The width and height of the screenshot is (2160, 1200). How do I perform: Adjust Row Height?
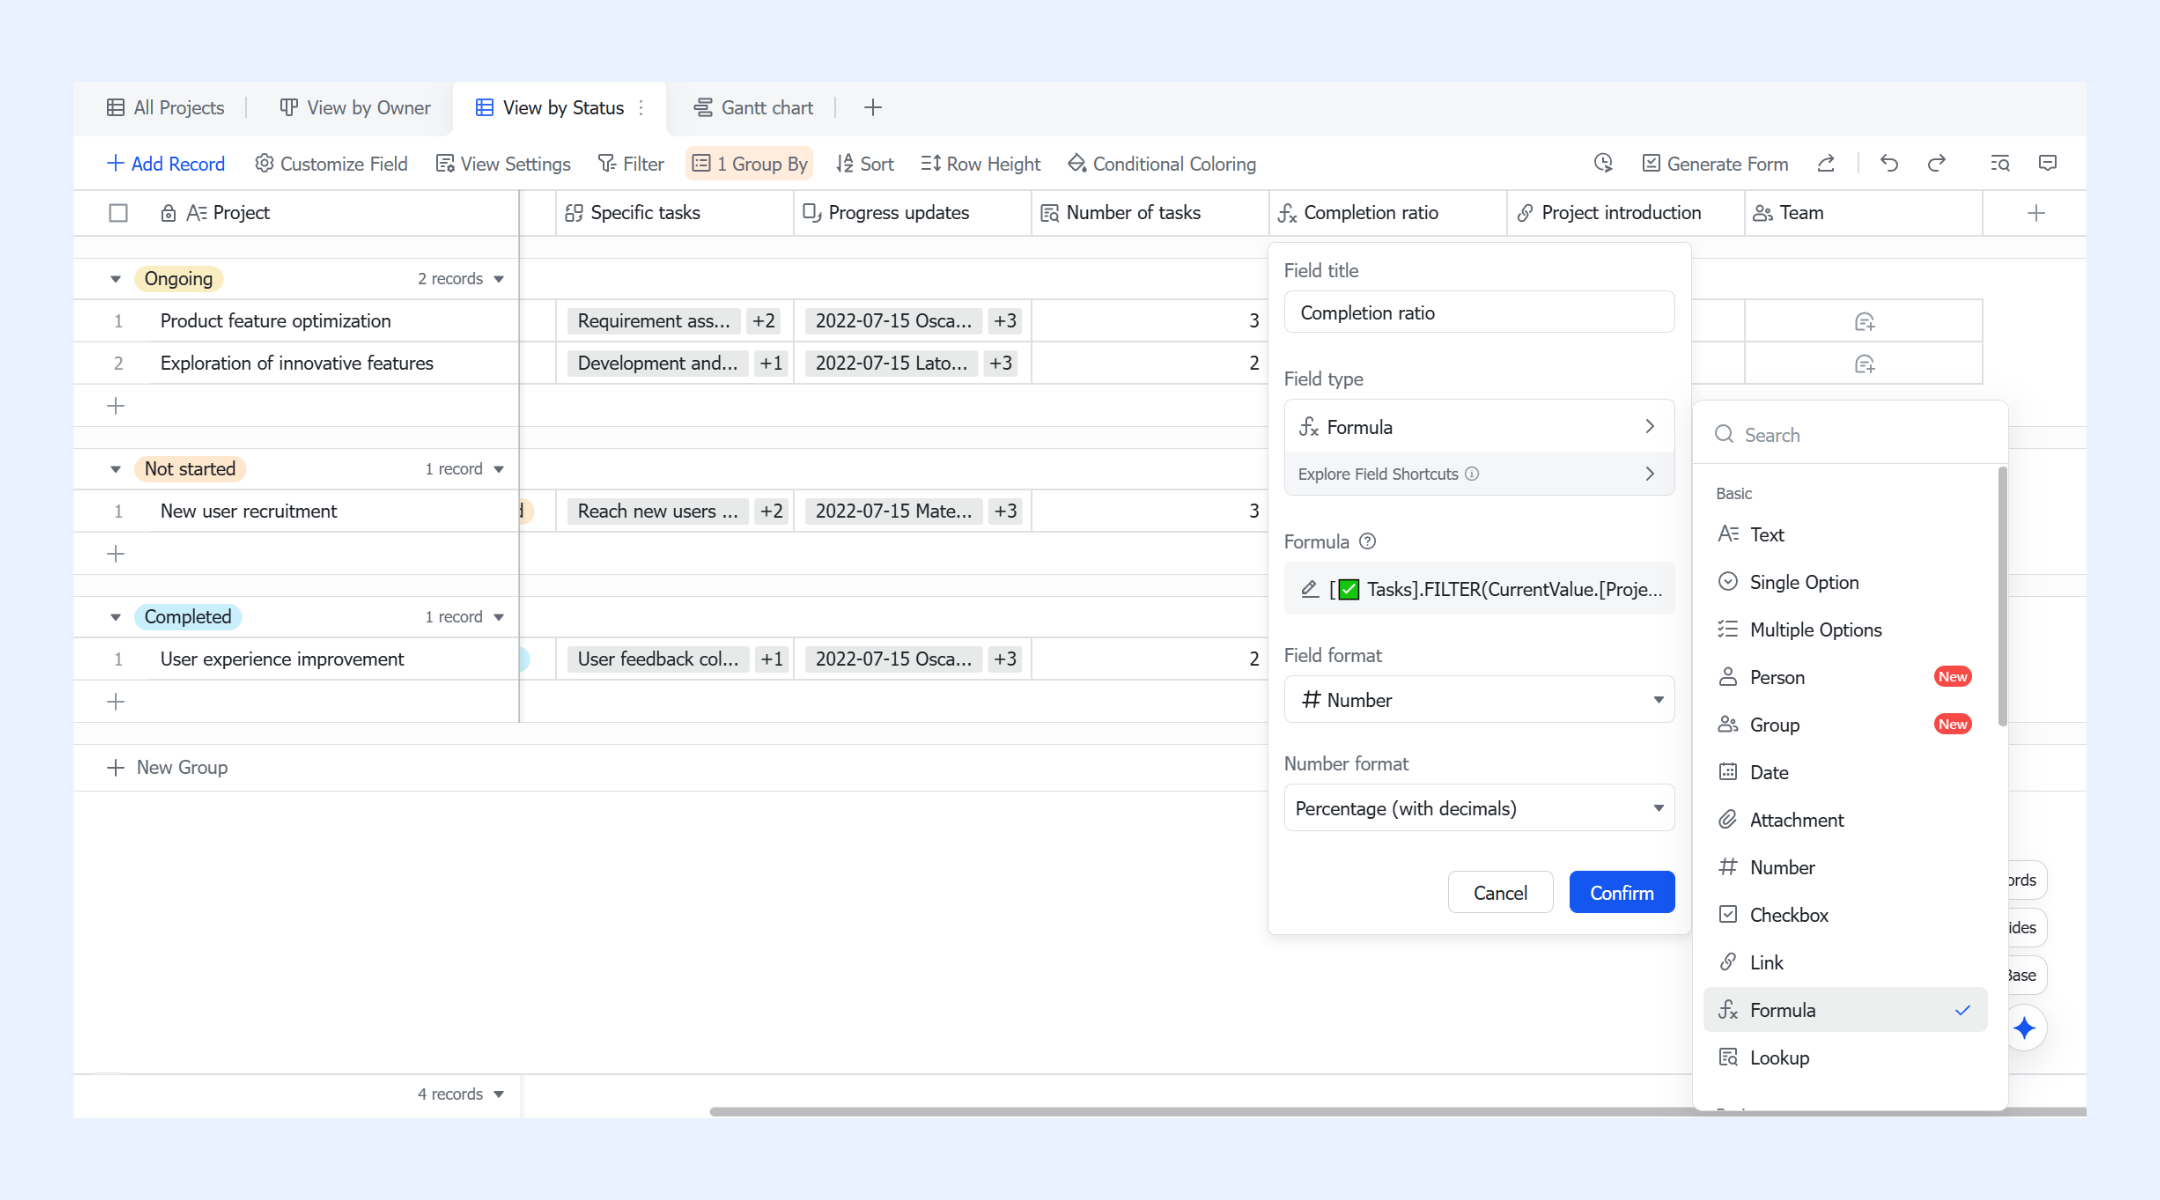980,163
